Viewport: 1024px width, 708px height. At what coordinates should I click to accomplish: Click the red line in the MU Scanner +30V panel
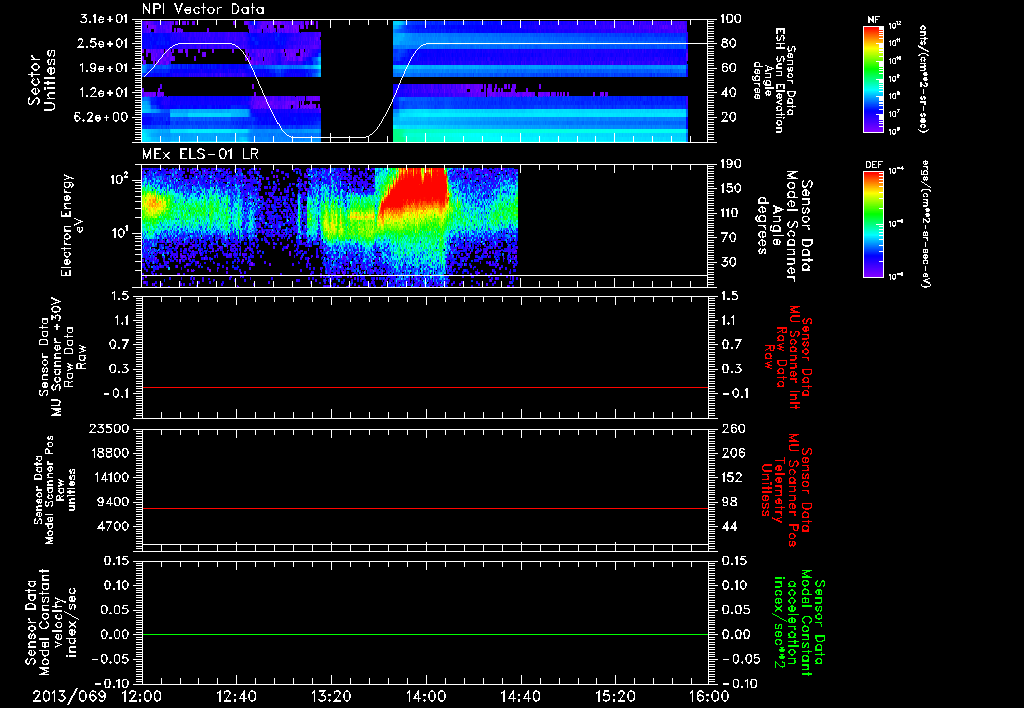[425, 387]
